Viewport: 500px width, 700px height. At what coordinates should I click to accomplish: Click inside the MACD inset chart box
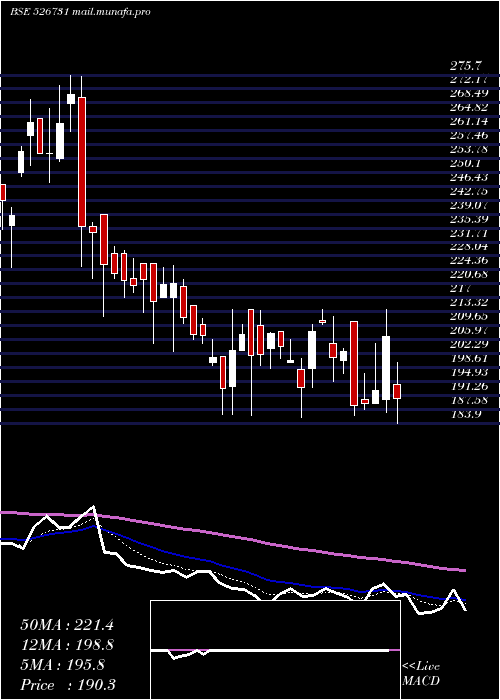click(x=275, y=650)
